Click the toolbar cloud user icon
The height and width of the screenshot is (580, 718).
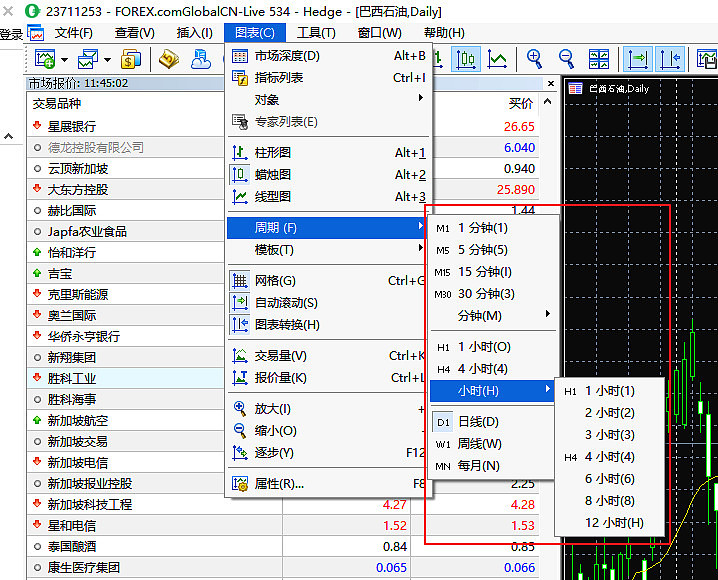click(x=201, y=59)
